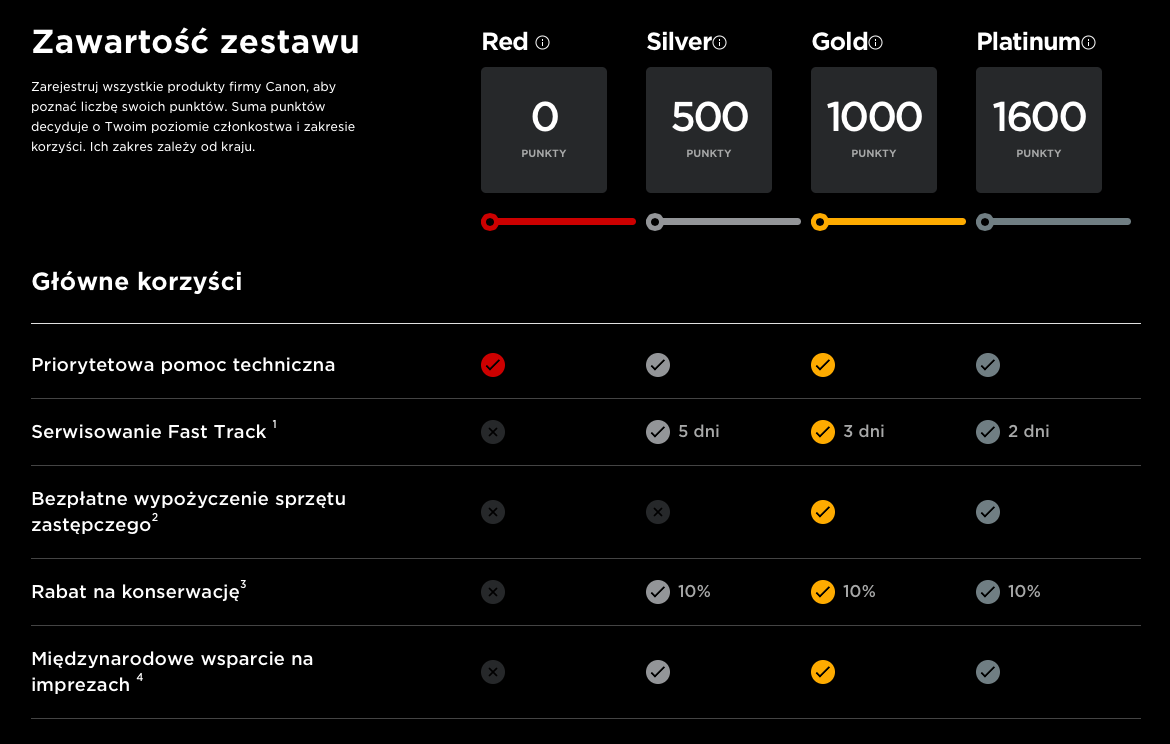Image resolution: width=1170 pixels, height=744 pixels.
Task: Choose the Gold 1000 punkty card
Action: (x=874, y=130)
